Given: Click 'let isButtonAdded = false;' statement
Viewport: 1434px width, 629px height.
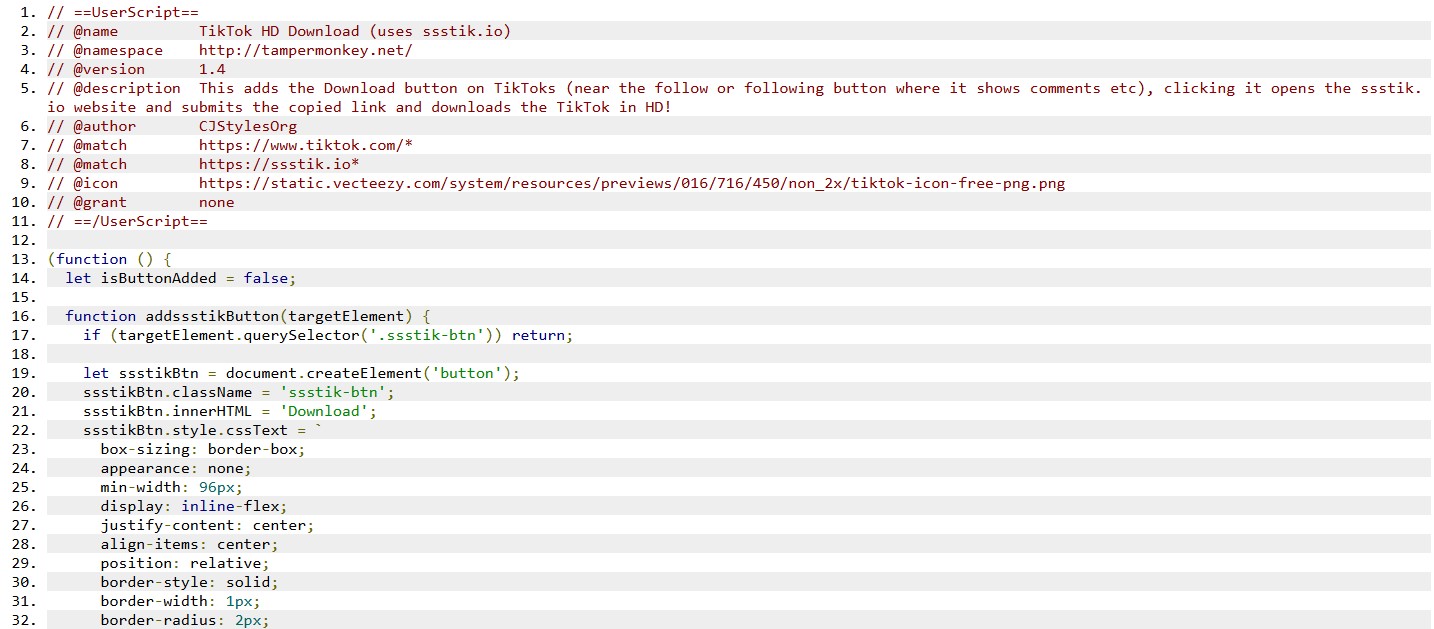Looking at the screenshot, I should pos(181,278).
